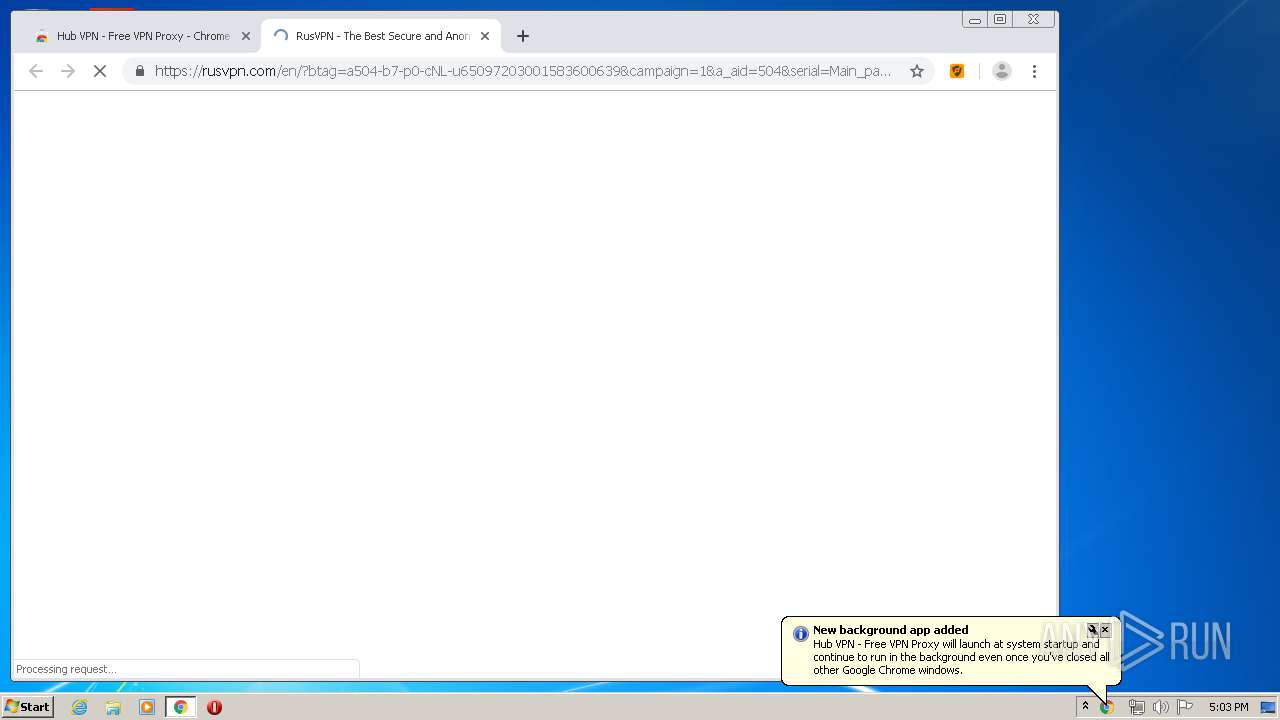Open Windows Media Player from taskbar
Image resolution: width=1280 pixels, height=720 pixels.
[147, 707]
